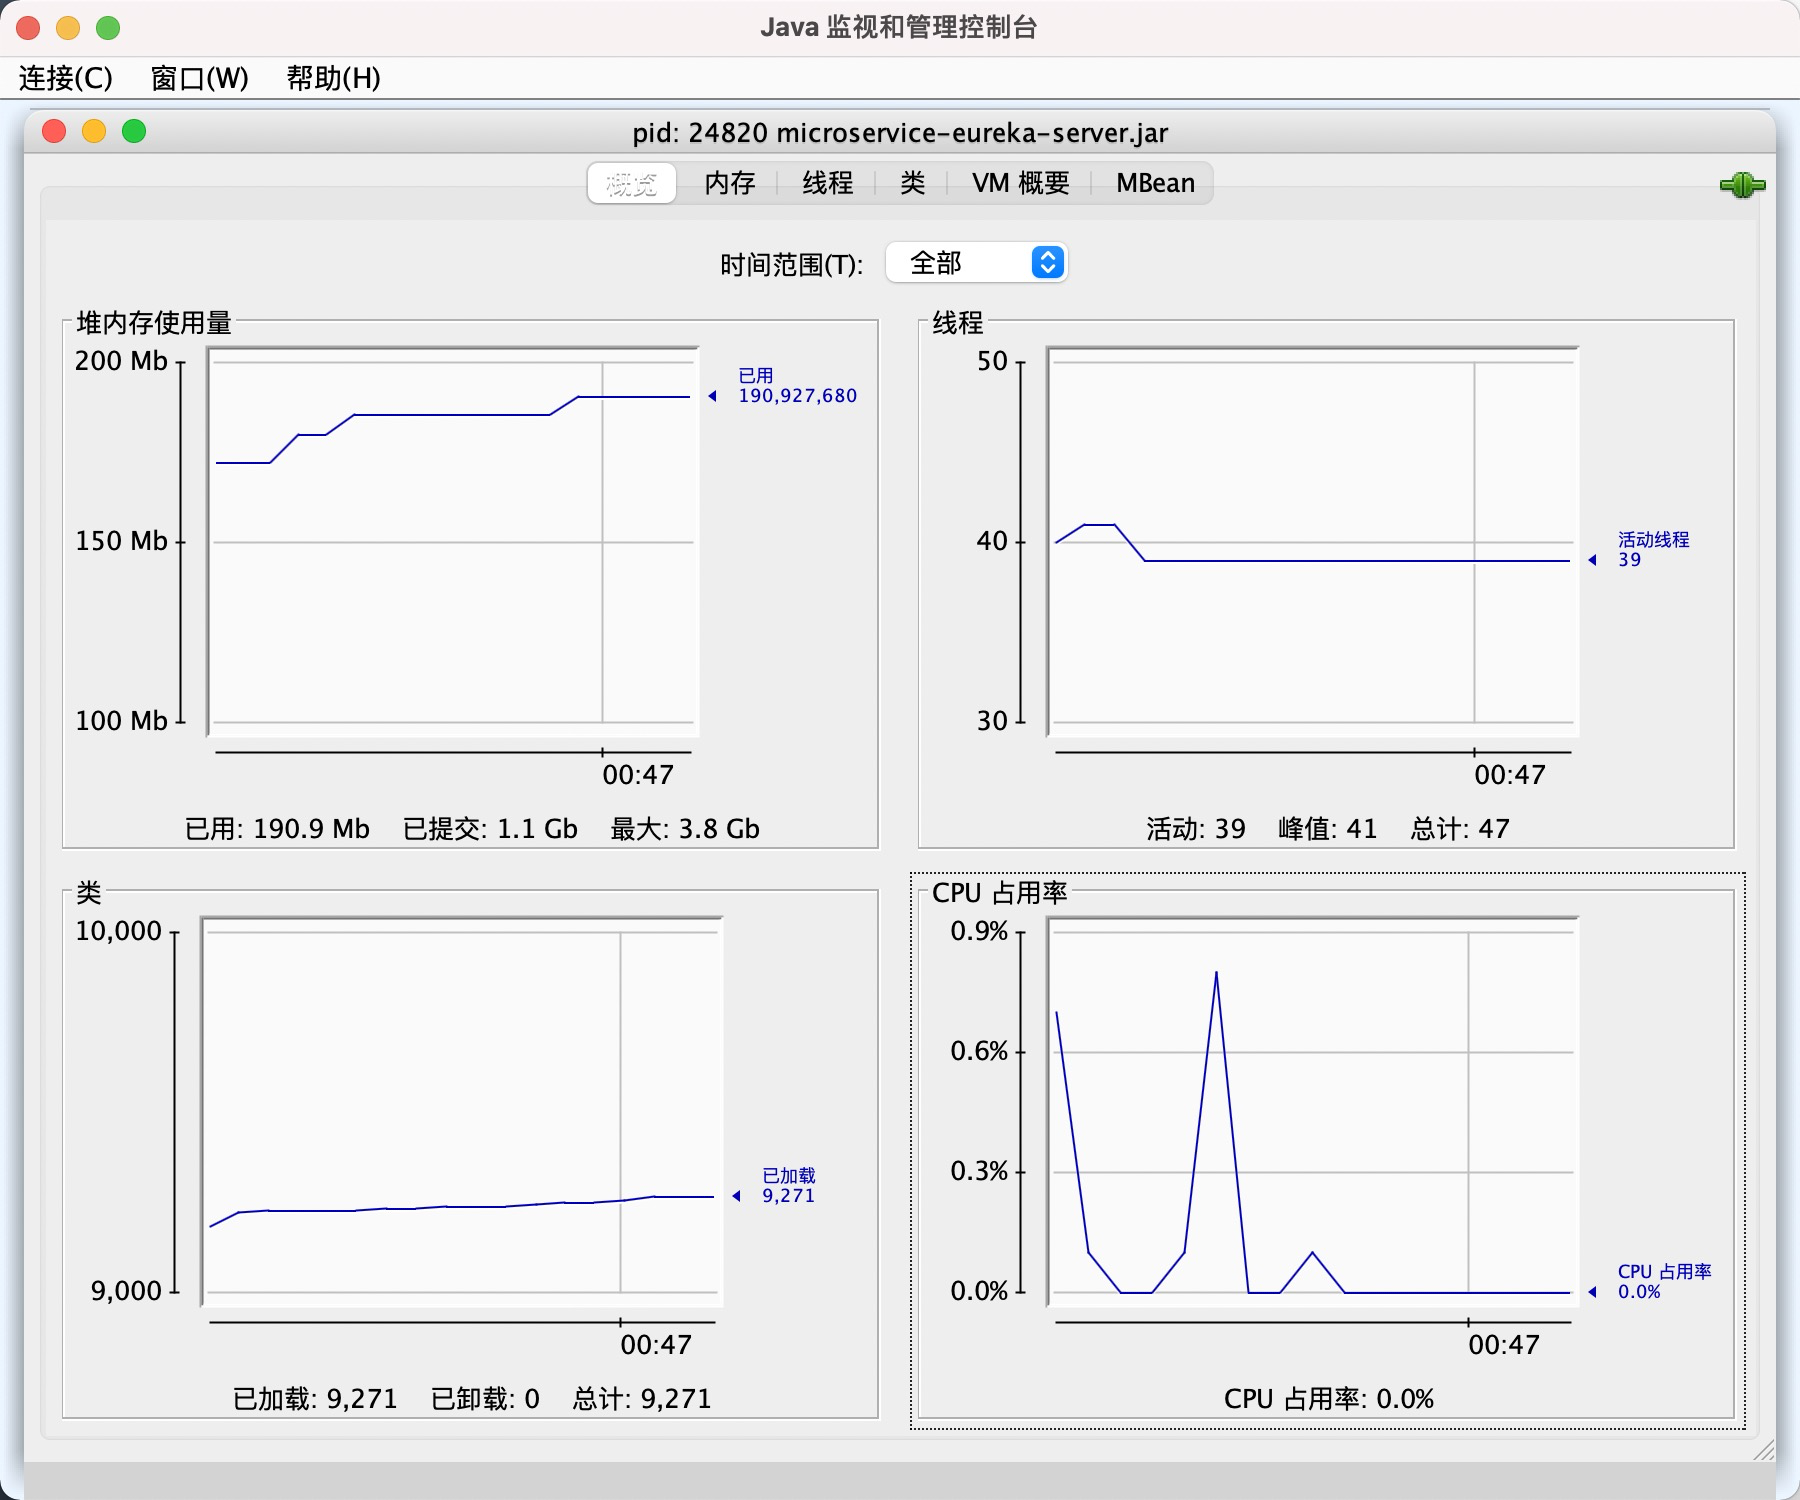Switch to the 内存 tab
The image size is (1800, 1500).
click(x=729, y=183)
